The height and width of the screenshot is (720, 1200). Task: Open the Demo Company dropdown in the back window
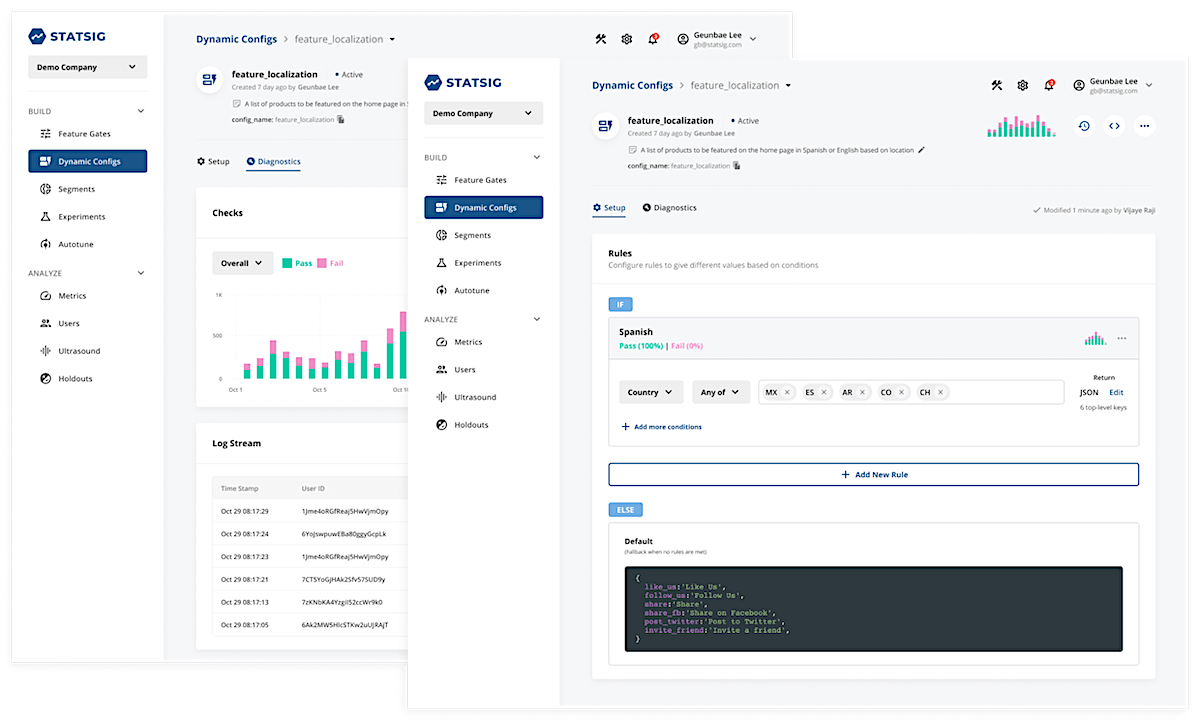pos(87,67)
